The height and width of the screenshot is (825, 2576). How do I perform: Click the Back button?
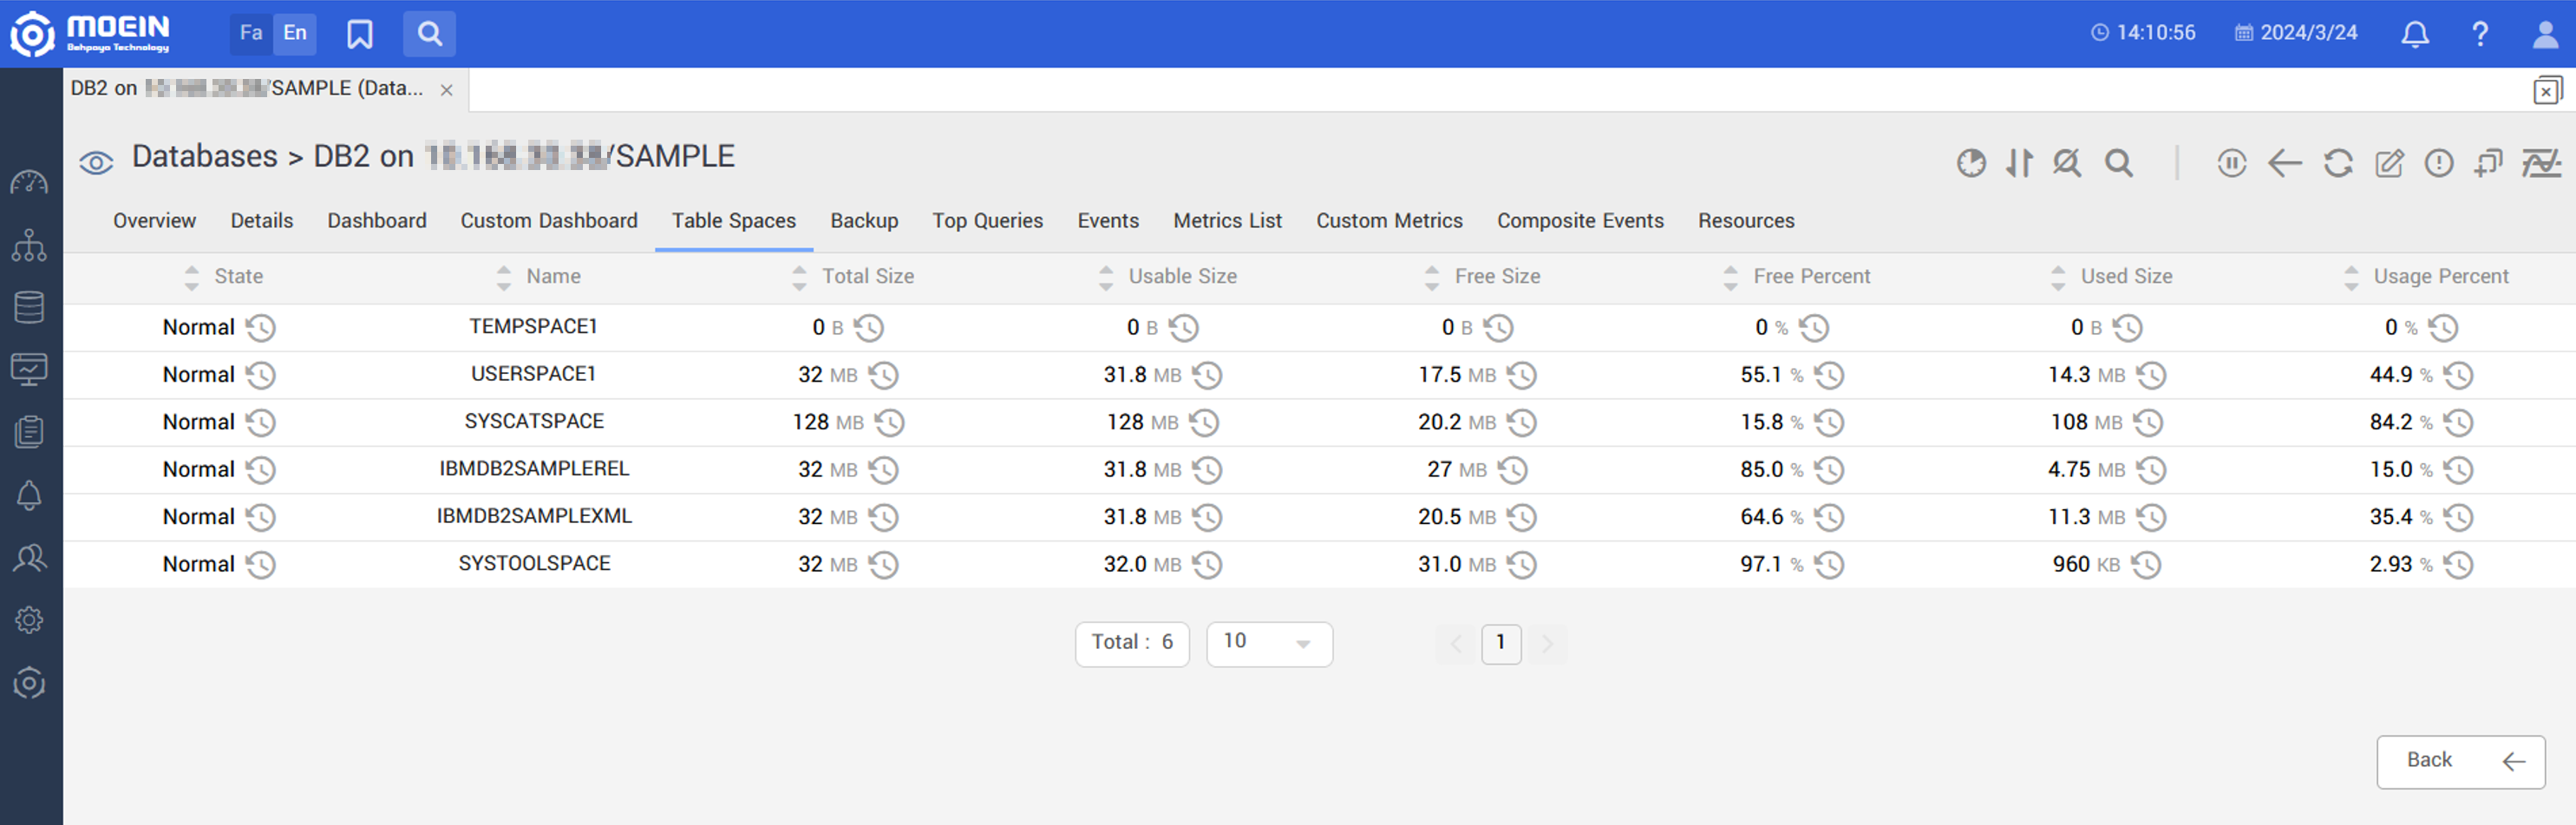coord(2460,762)
